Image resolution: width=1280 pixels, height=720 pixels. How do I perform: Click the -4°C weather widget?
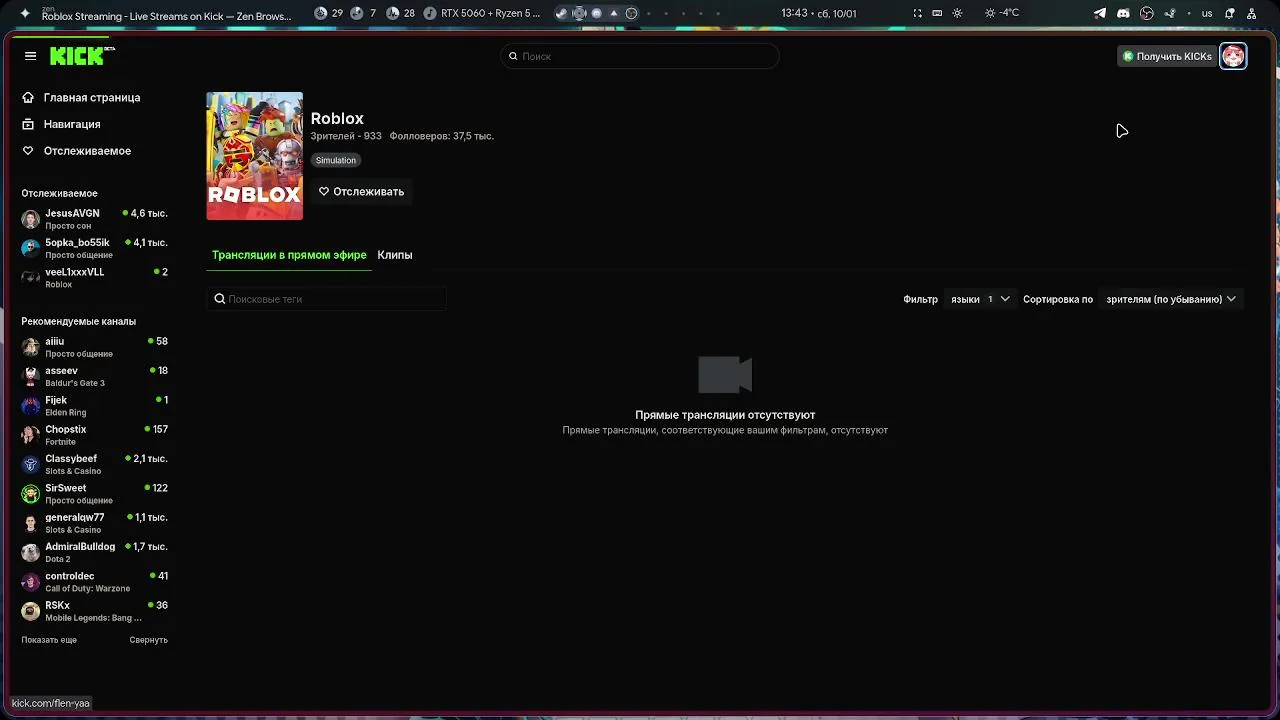click(1002, 13)
